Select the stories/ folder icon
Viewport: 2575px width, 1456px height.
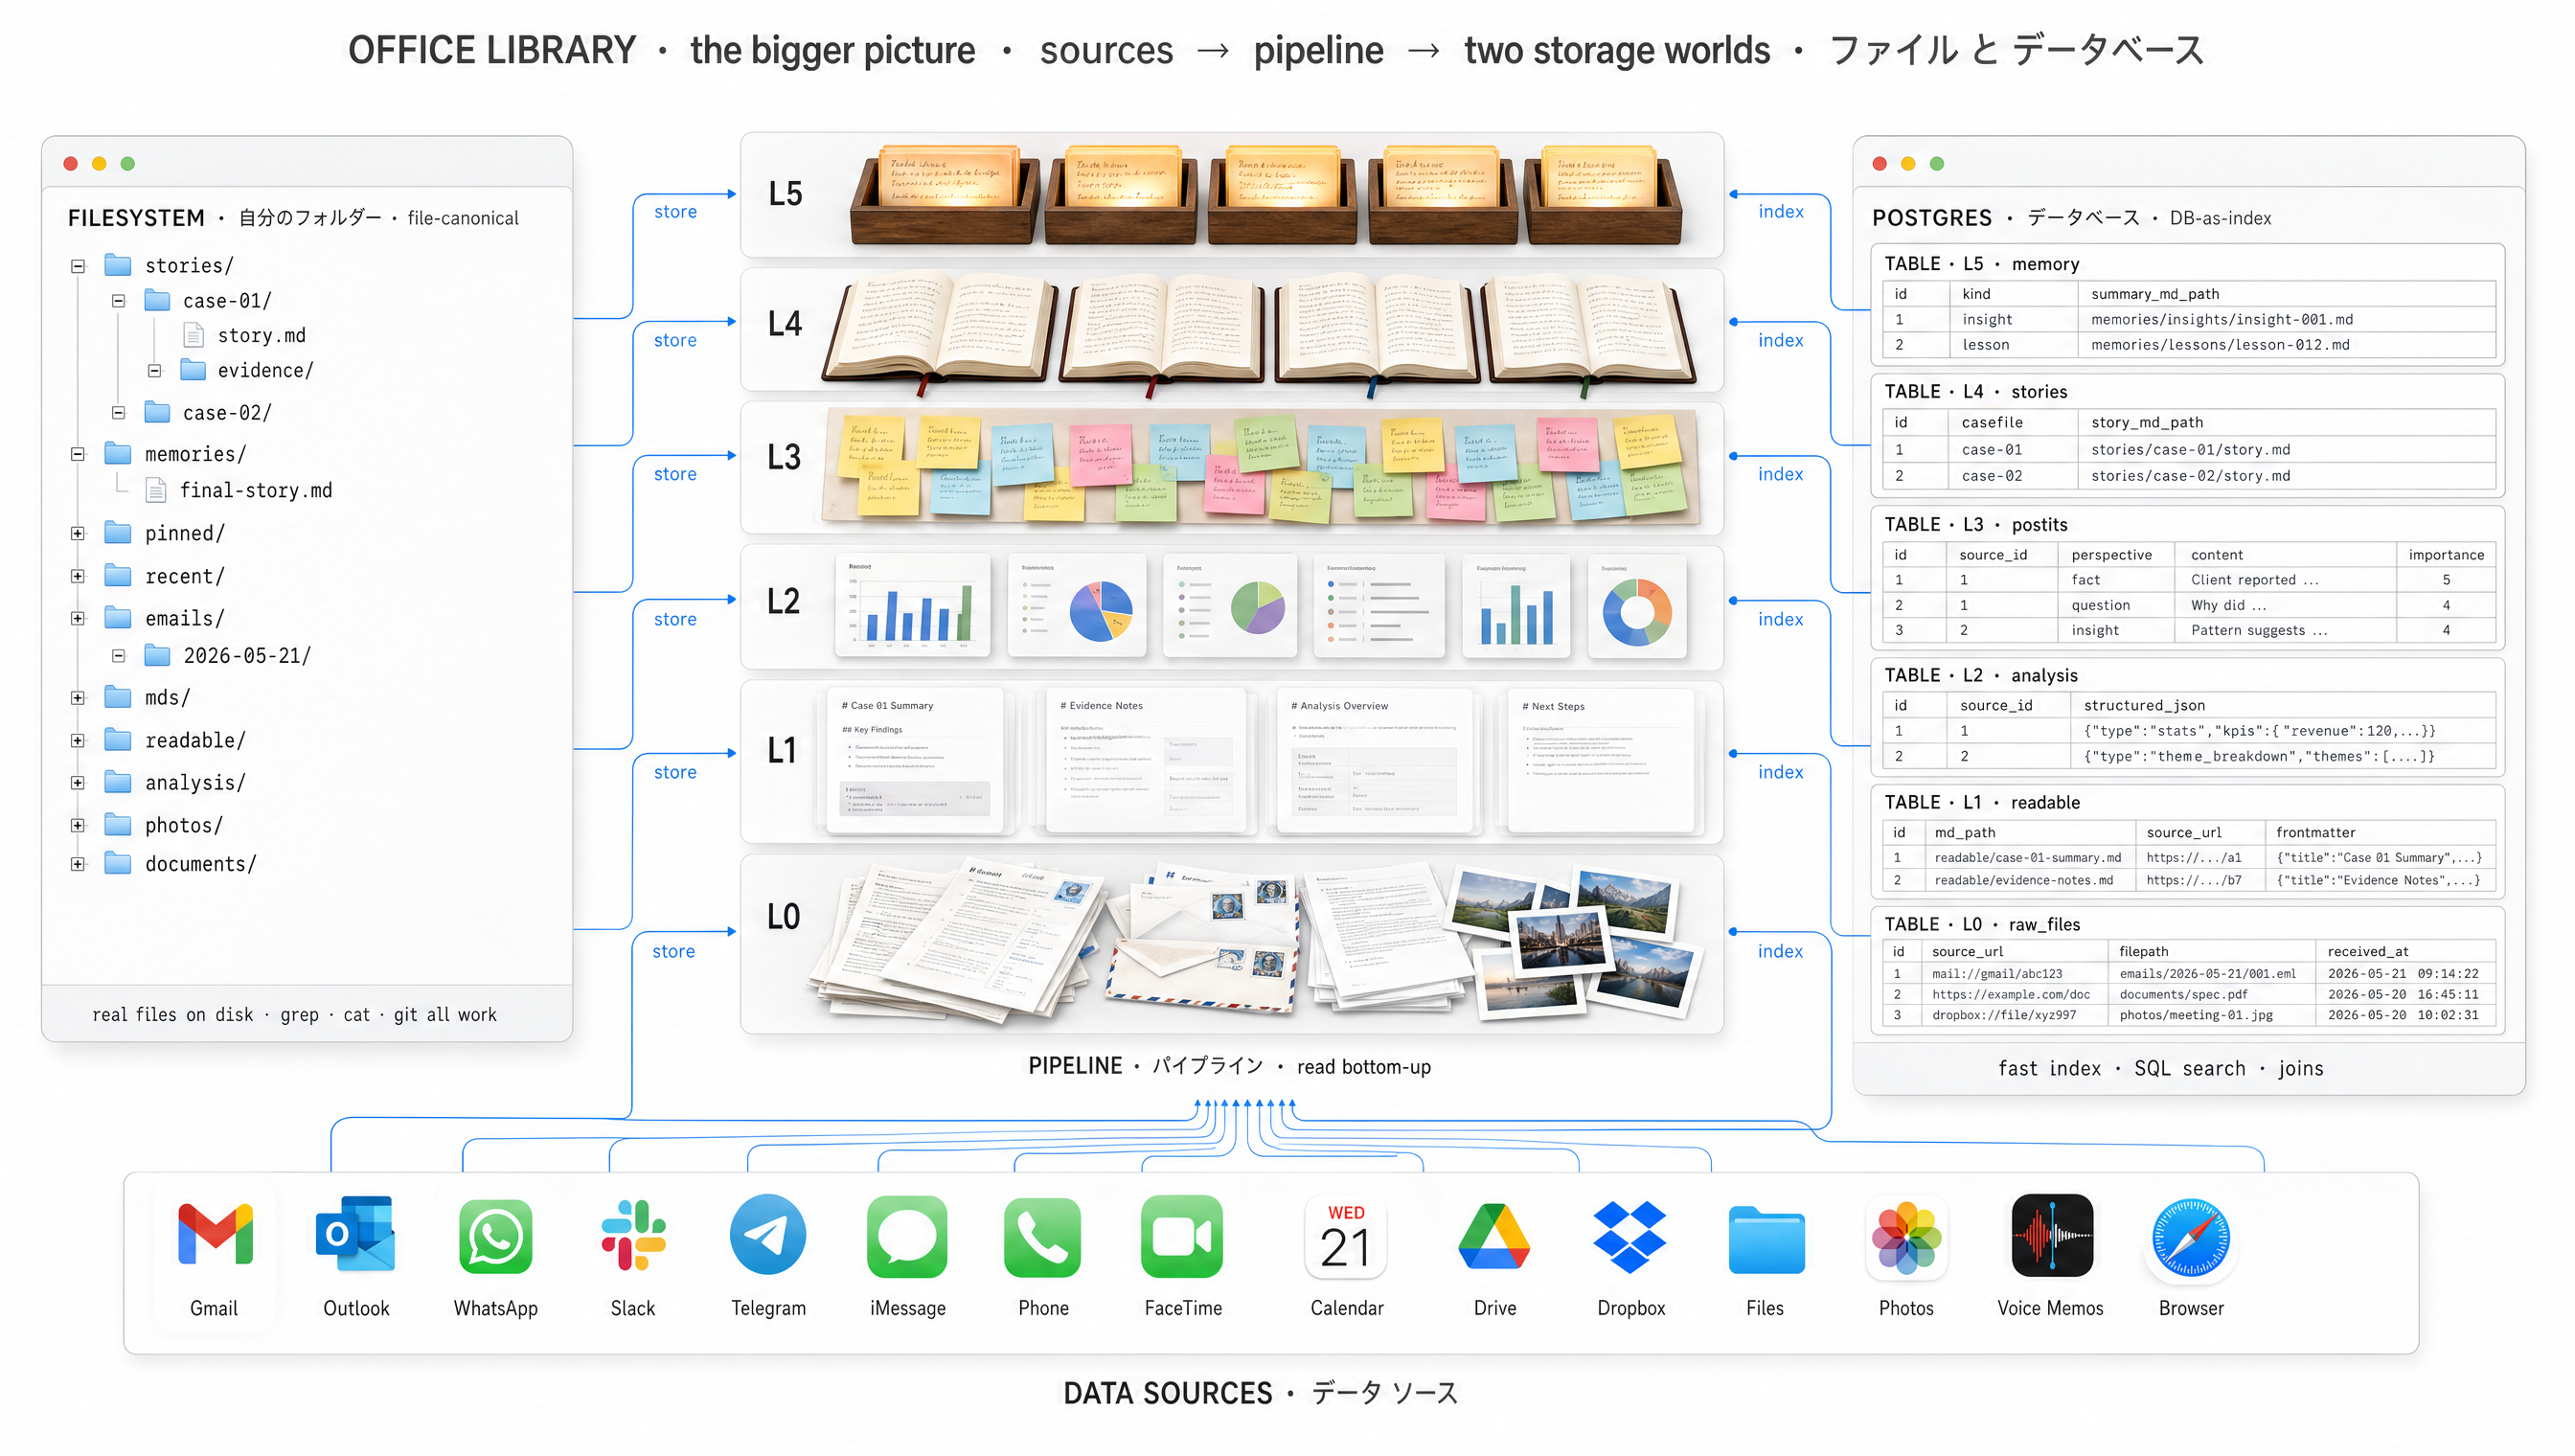click(x=118, y=265)
